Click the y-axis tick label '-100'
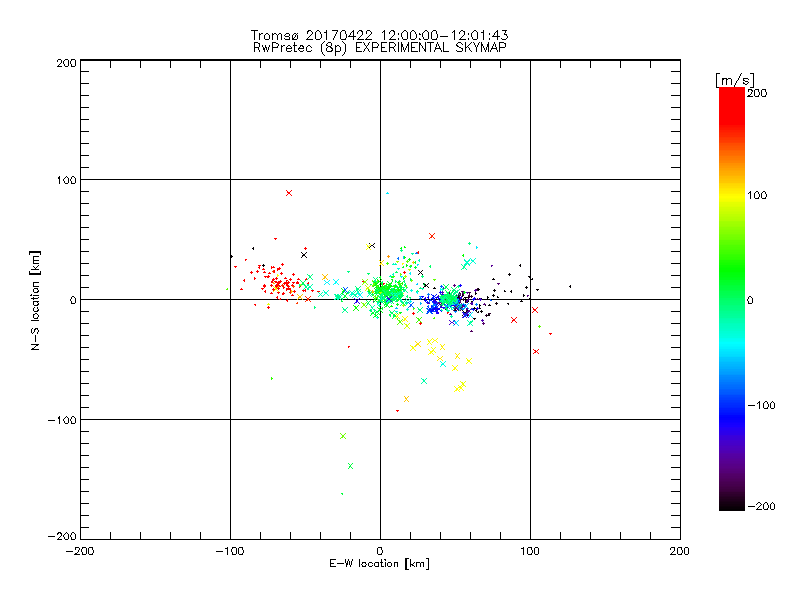This screenshot has width=800, height=600. [62, 420]
